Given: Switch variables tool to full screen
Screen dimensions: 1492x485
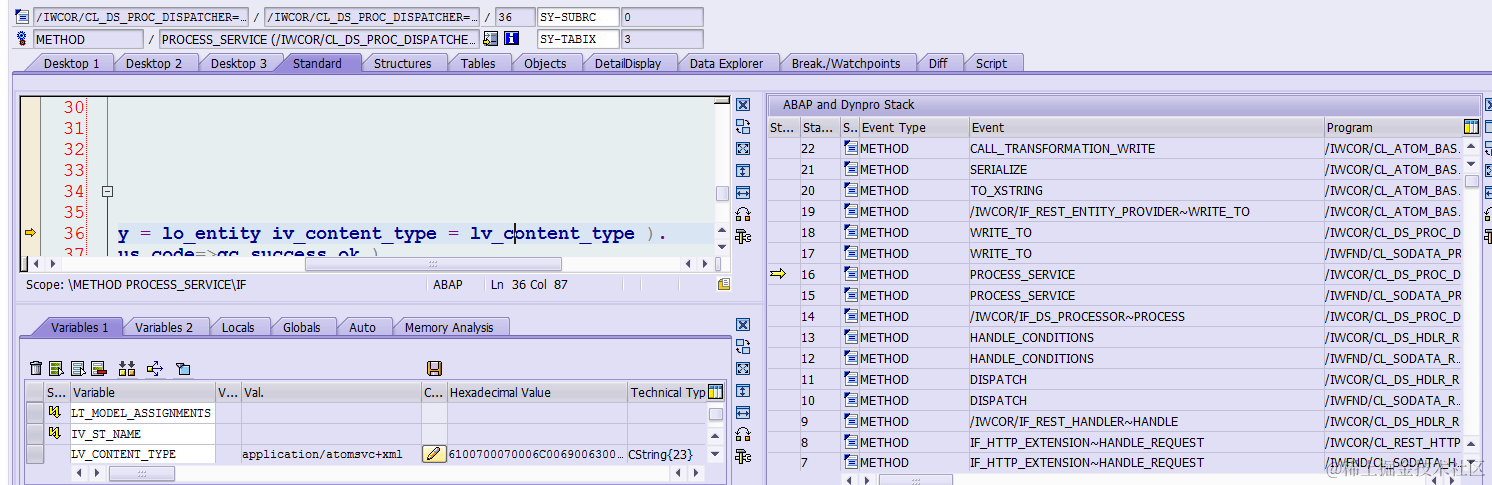Looking at the screenshot, I should pyautogui.click(x=743, y=369).
